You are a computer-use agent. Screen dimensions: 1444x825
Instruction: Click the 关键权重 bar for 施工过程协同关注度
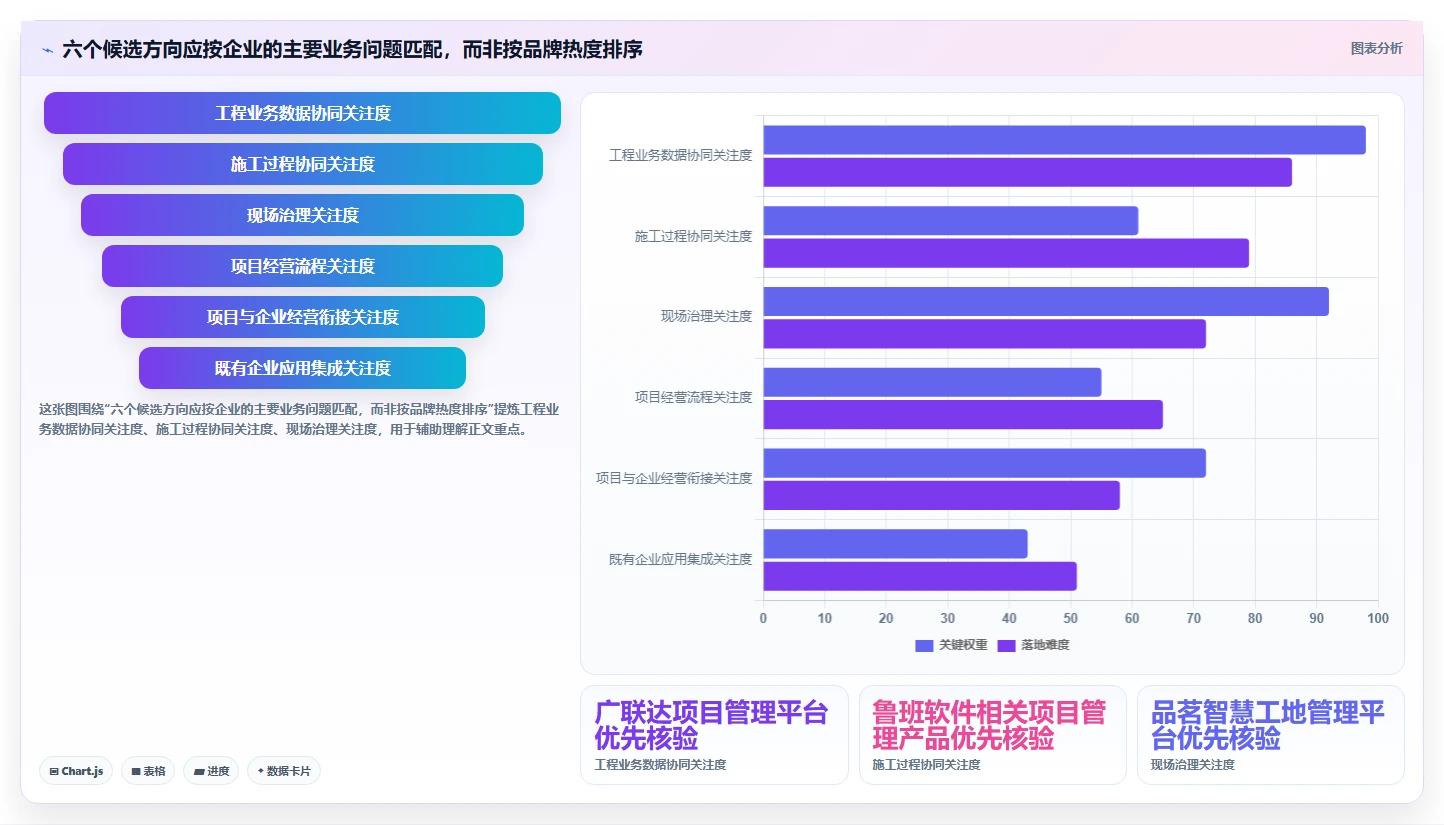[951, 221]
